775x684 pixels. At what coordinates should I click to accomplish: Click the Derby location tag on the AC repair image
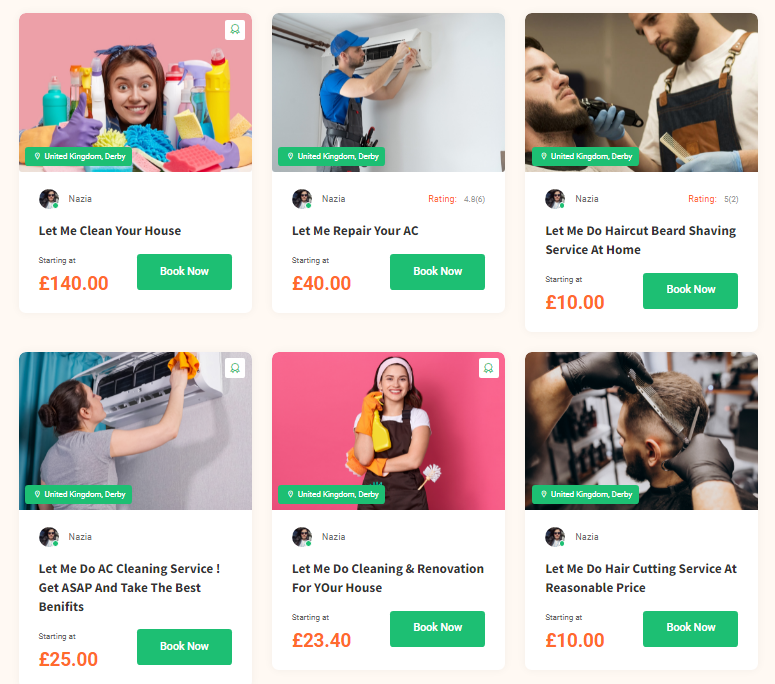[331, 156]
